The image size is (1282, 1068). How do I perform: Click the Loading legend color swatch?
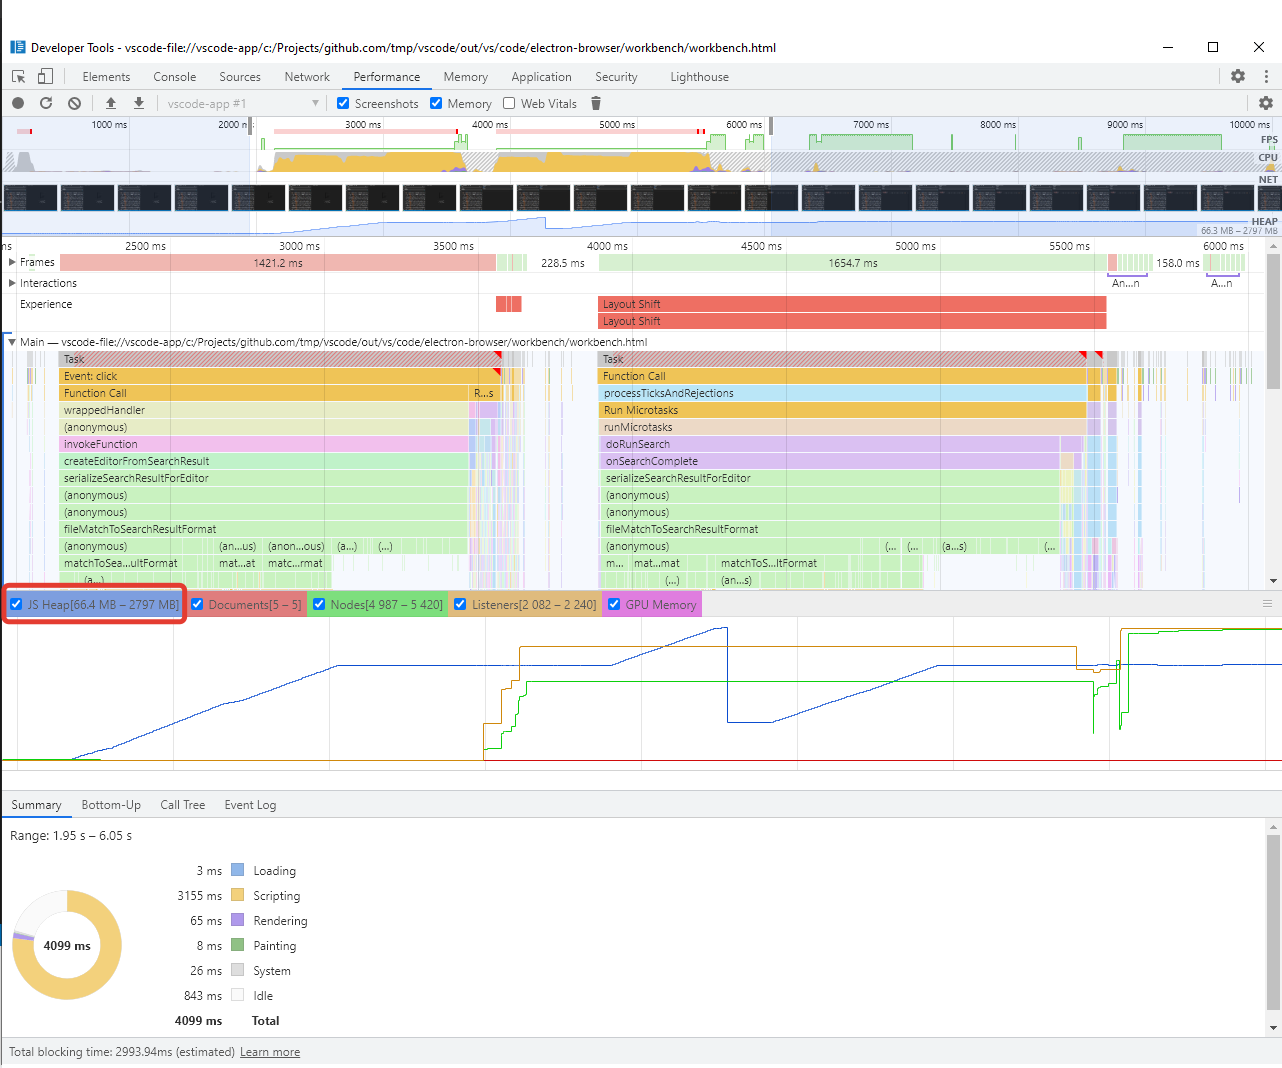238,870
